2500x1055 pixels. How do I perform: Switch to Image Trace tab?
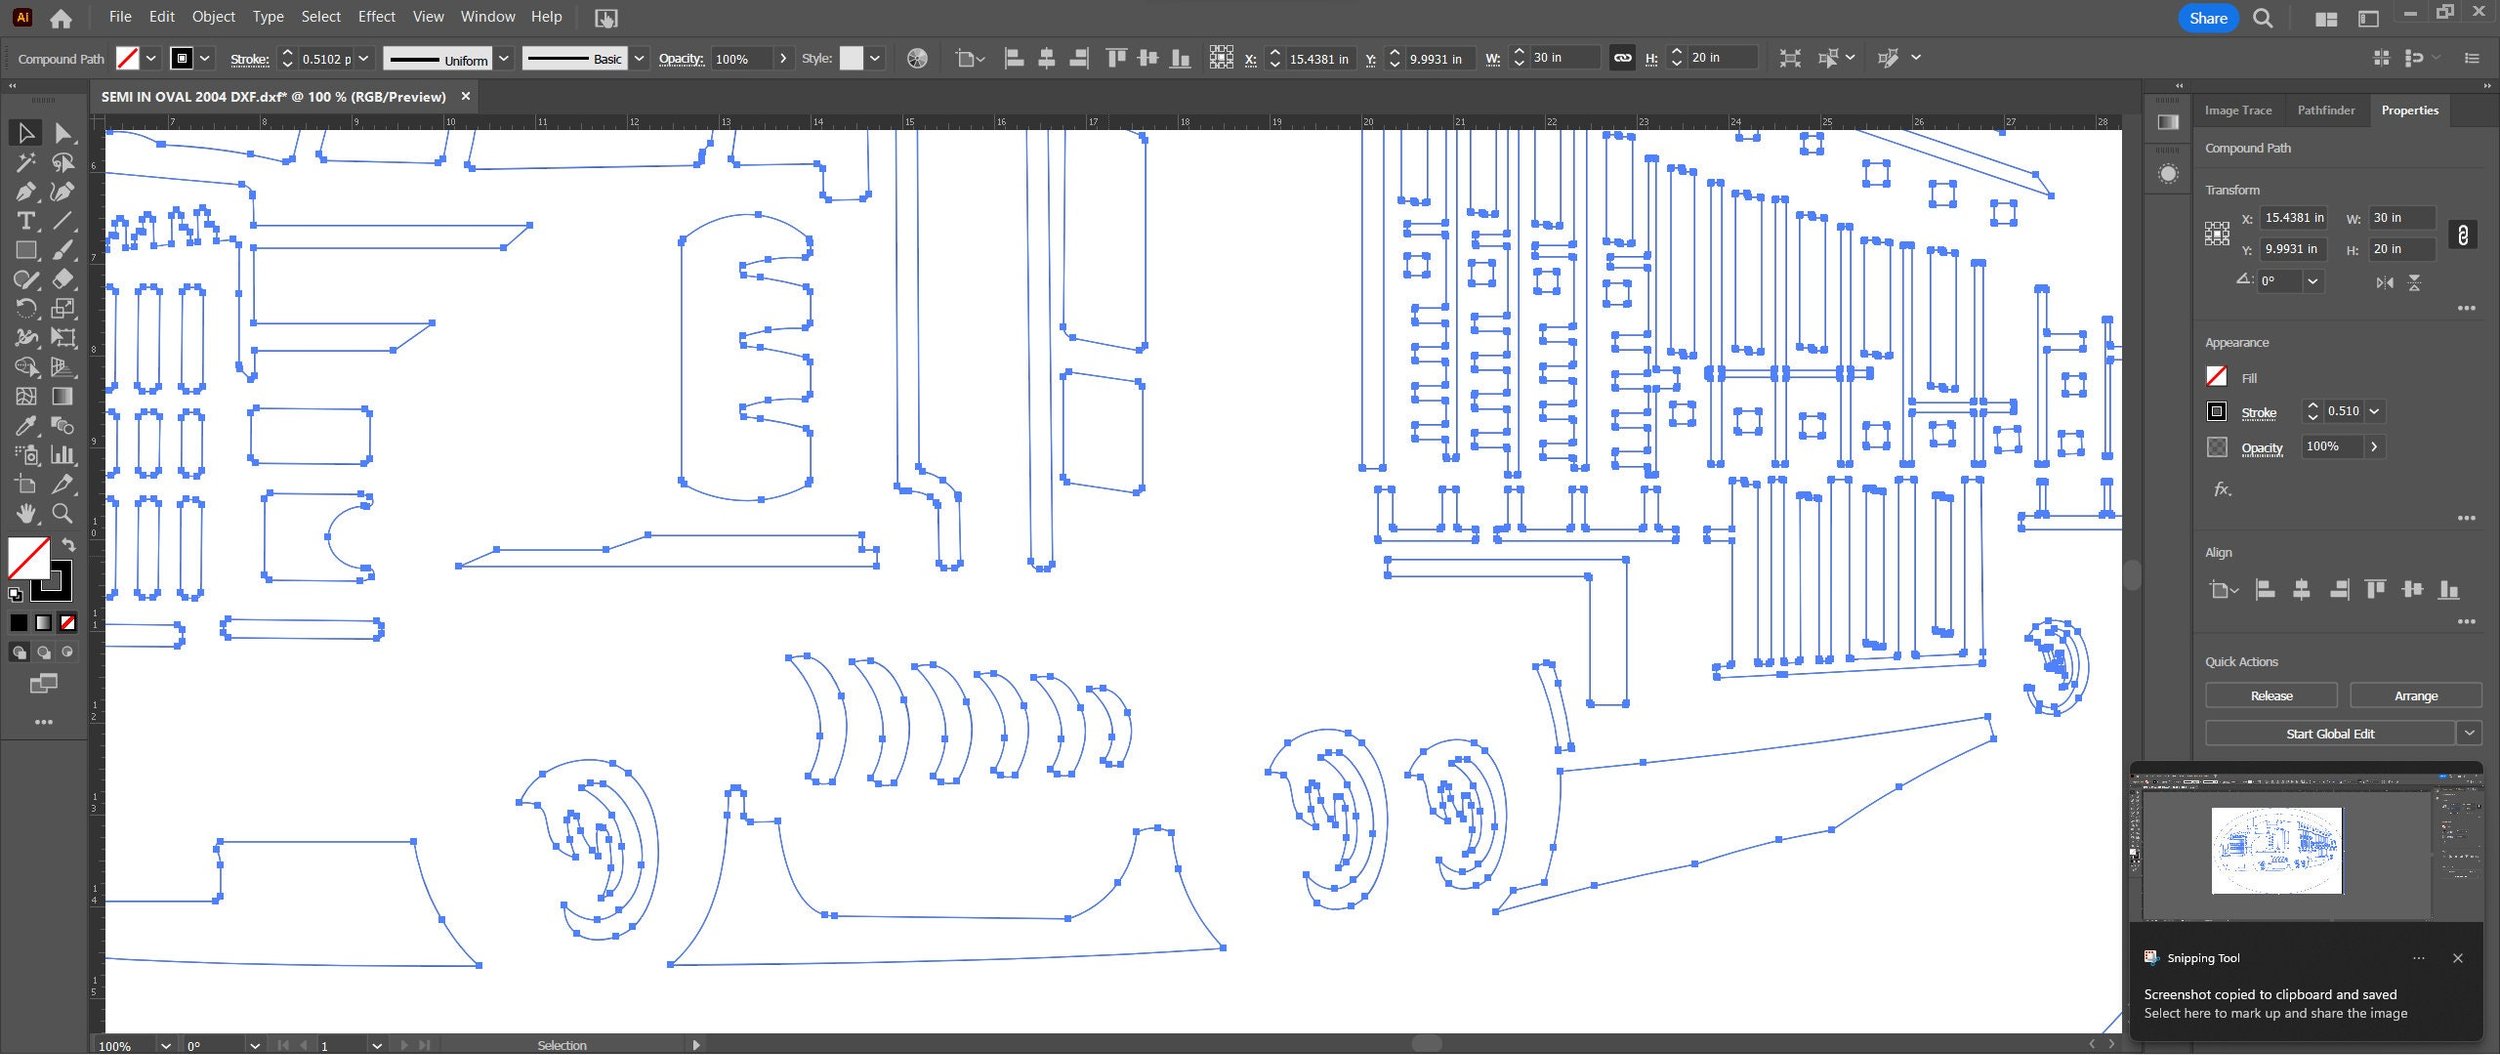[2238, 111]
